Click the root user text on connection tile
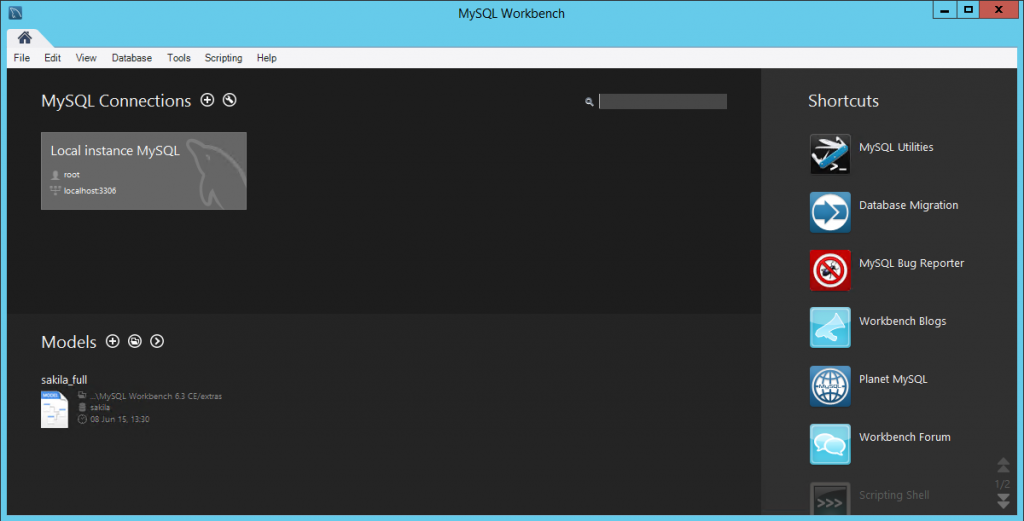 pyautogui.click(x=72, y=175)
